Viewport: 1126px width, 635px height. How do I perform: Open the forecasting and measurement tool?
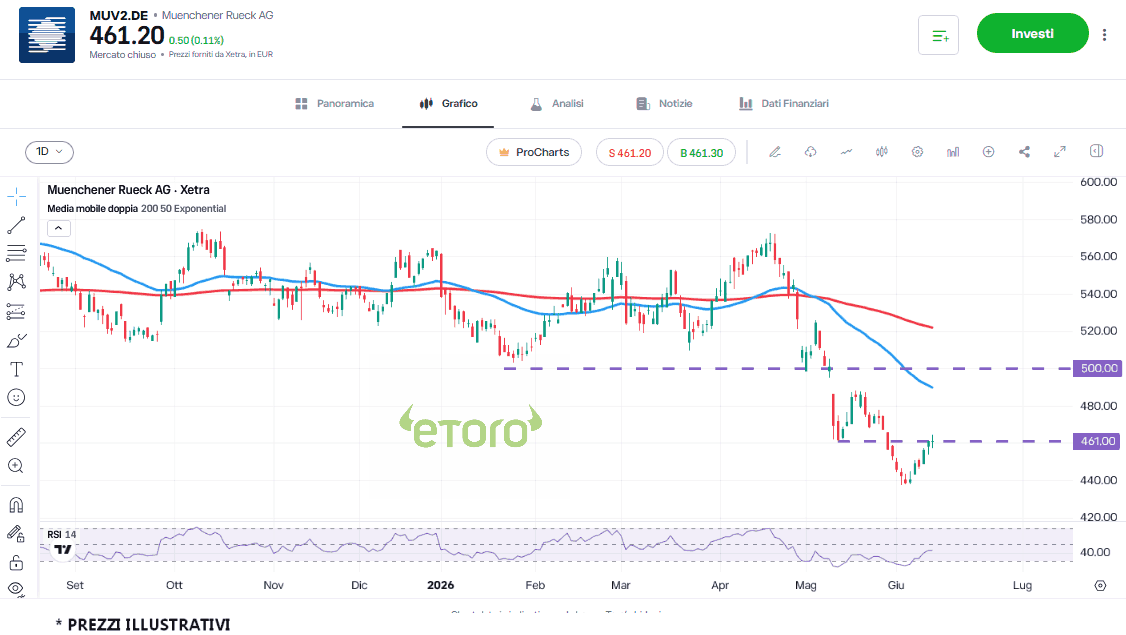tap(16, 311)
